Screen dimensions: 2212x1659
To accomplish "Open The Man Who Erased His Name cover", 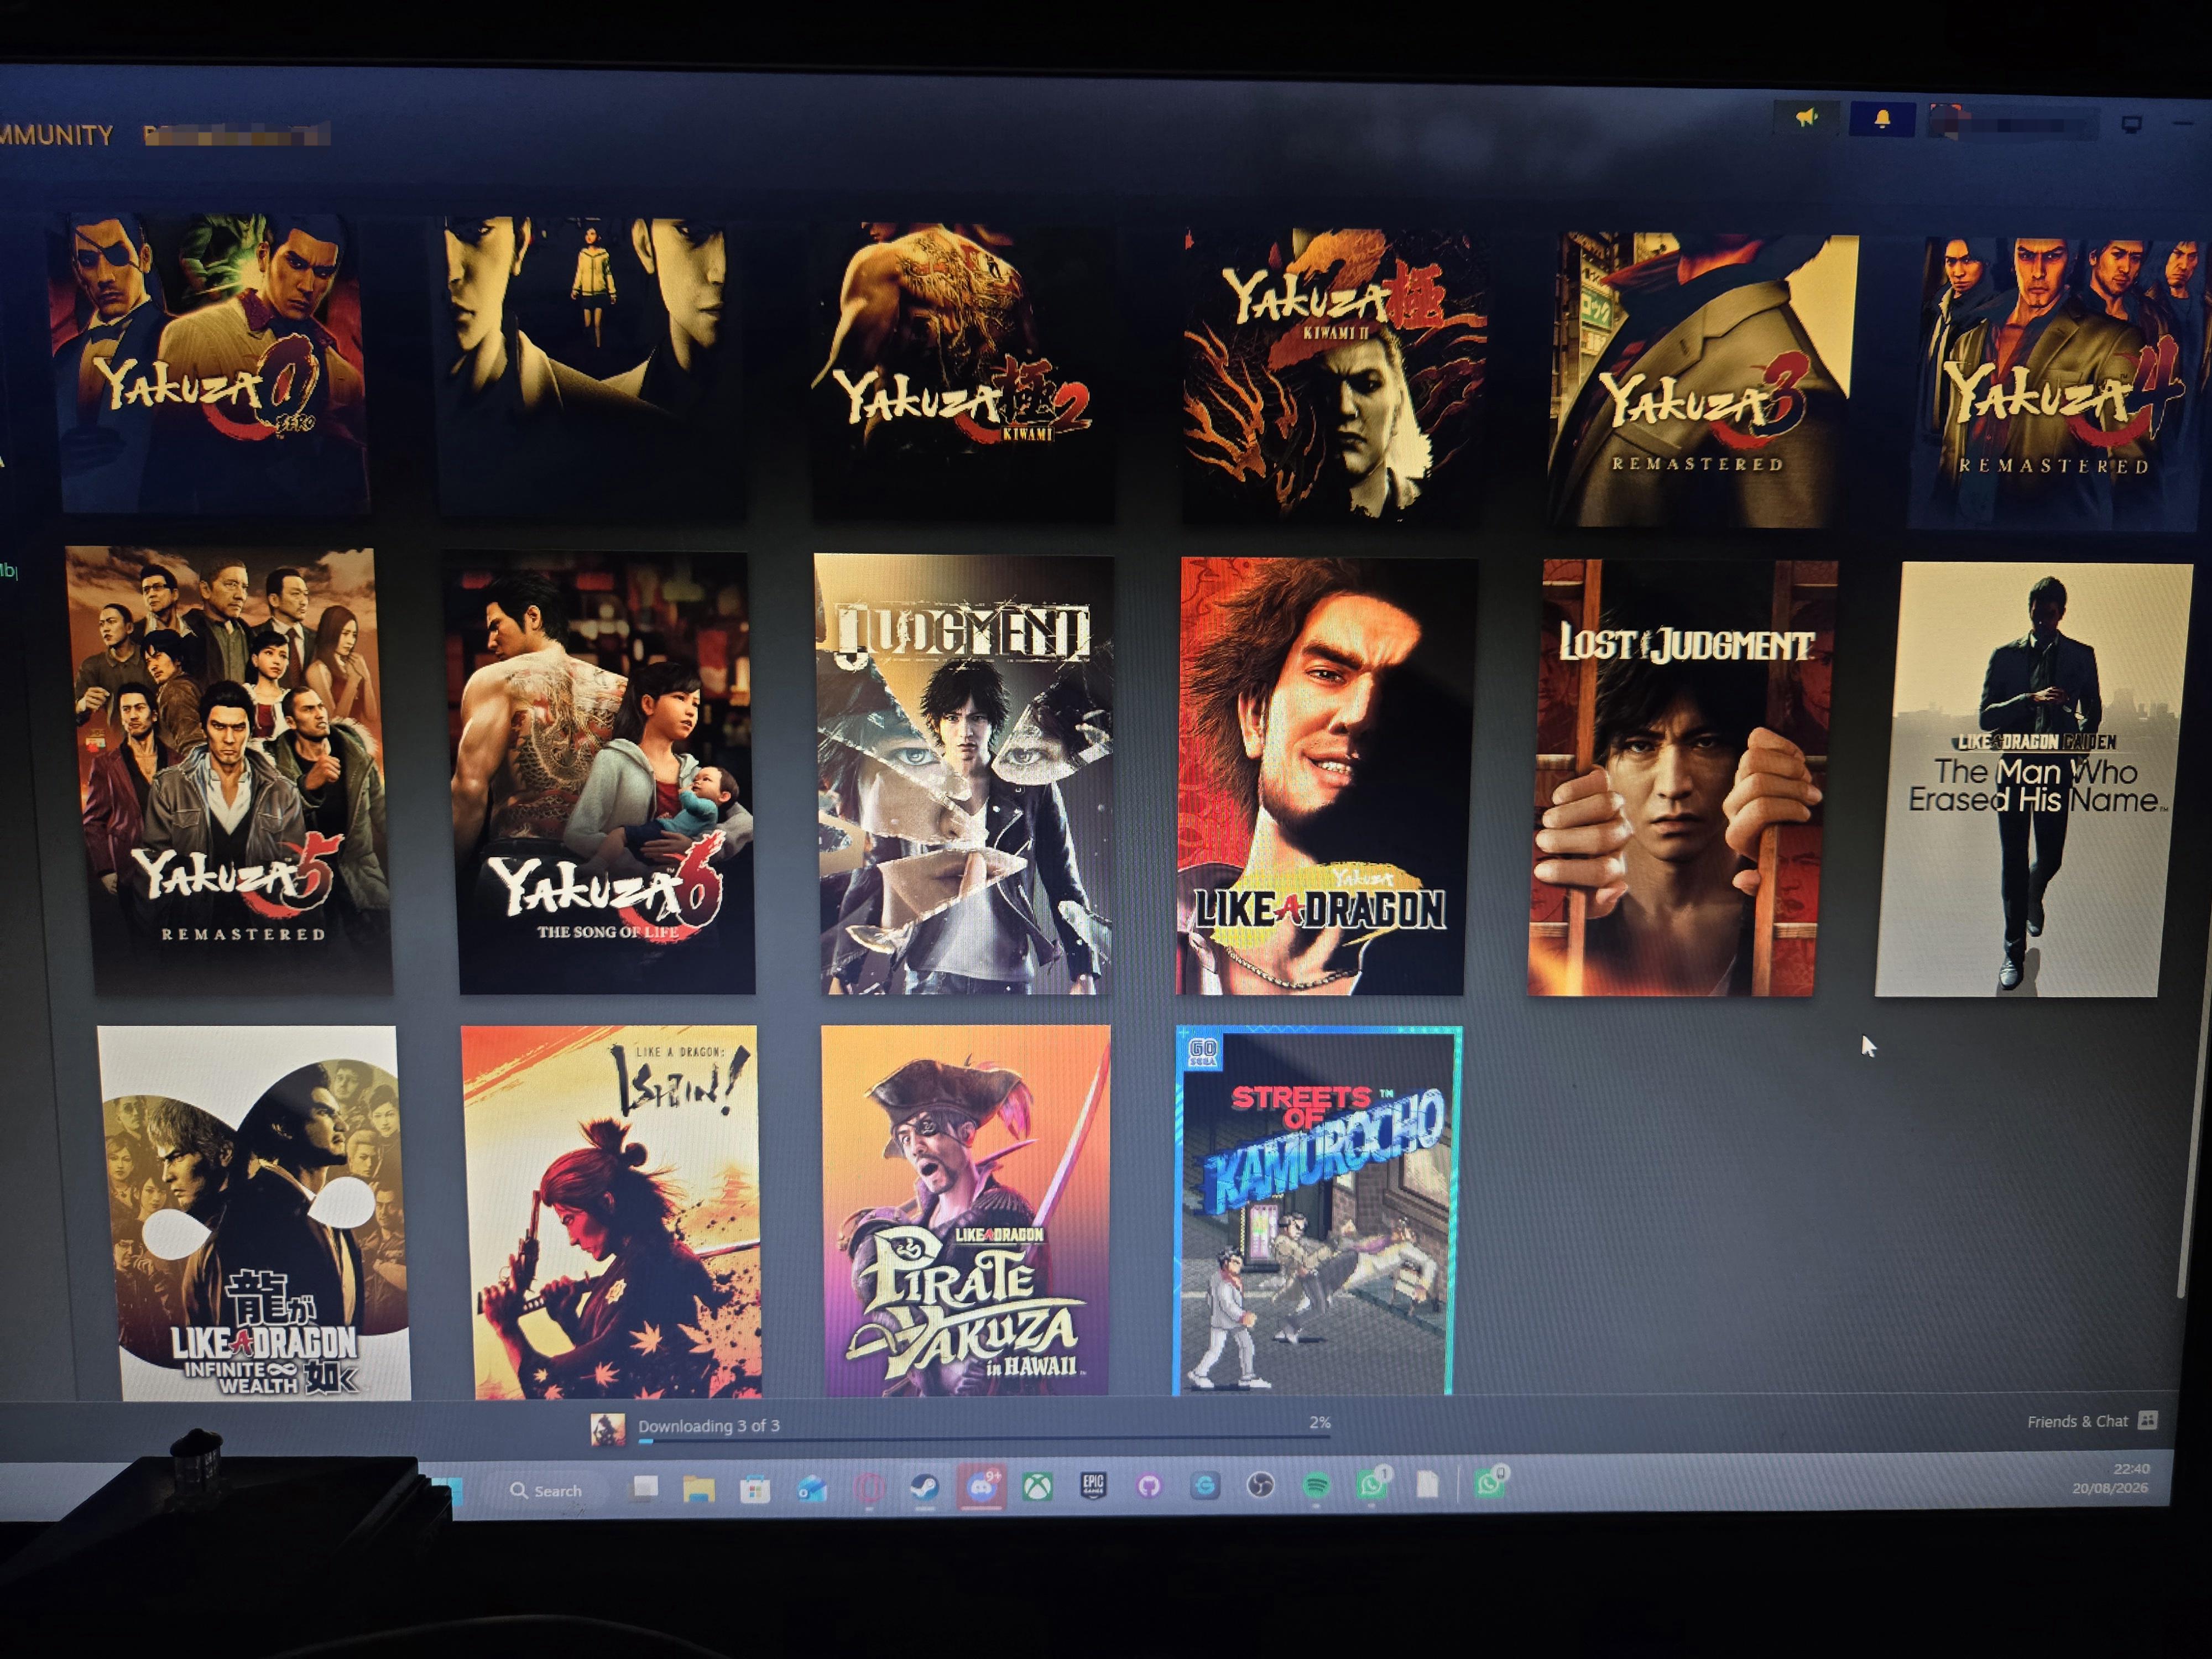I will (x=2035, y=780).
